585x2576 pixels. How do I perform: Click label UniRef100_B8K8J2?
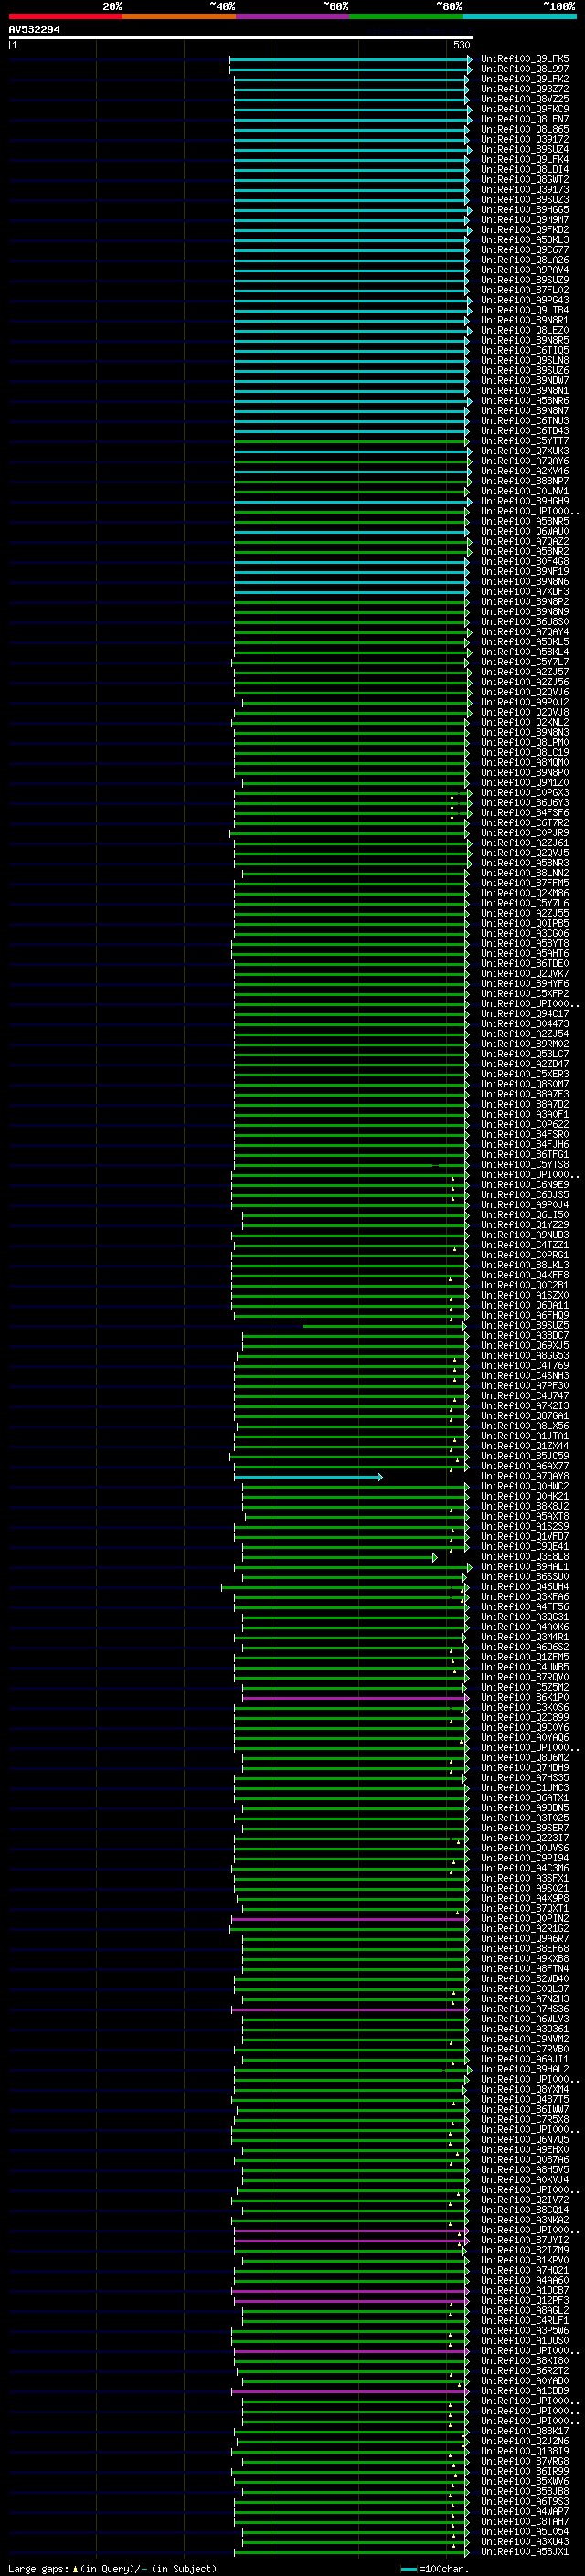[x=525, y=1507]
